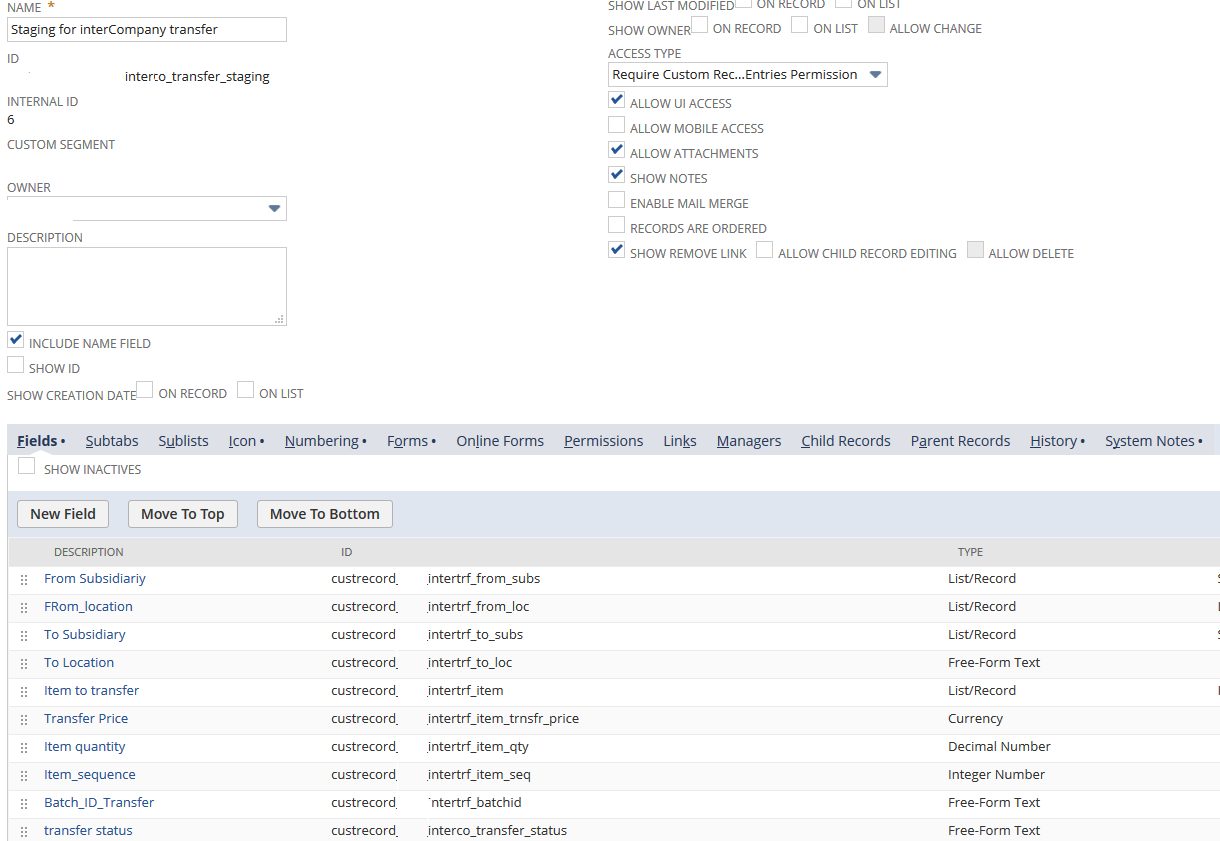Click drag handle for Transfer Price row
Viewport: 1220px width, 841px height.
(24, 720)
